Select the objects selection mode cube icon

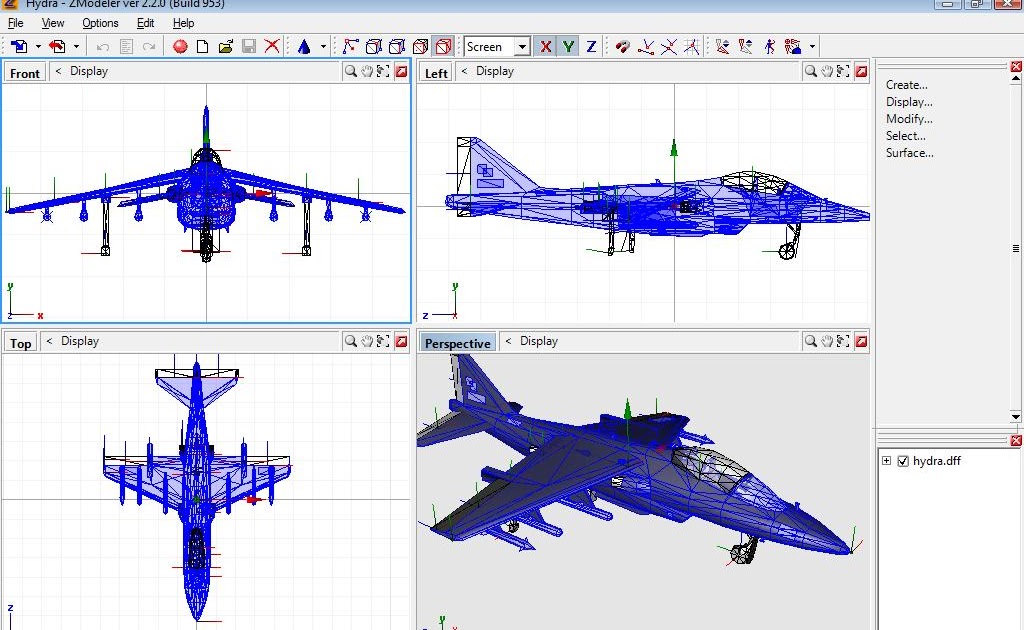(x=444, y=46)
